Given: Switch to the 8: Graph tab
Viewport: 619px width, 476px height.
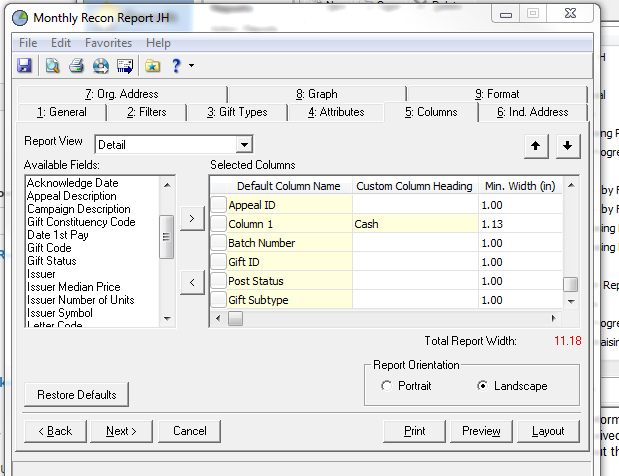Looking at the screenshot, I should (x=317, y=94).
